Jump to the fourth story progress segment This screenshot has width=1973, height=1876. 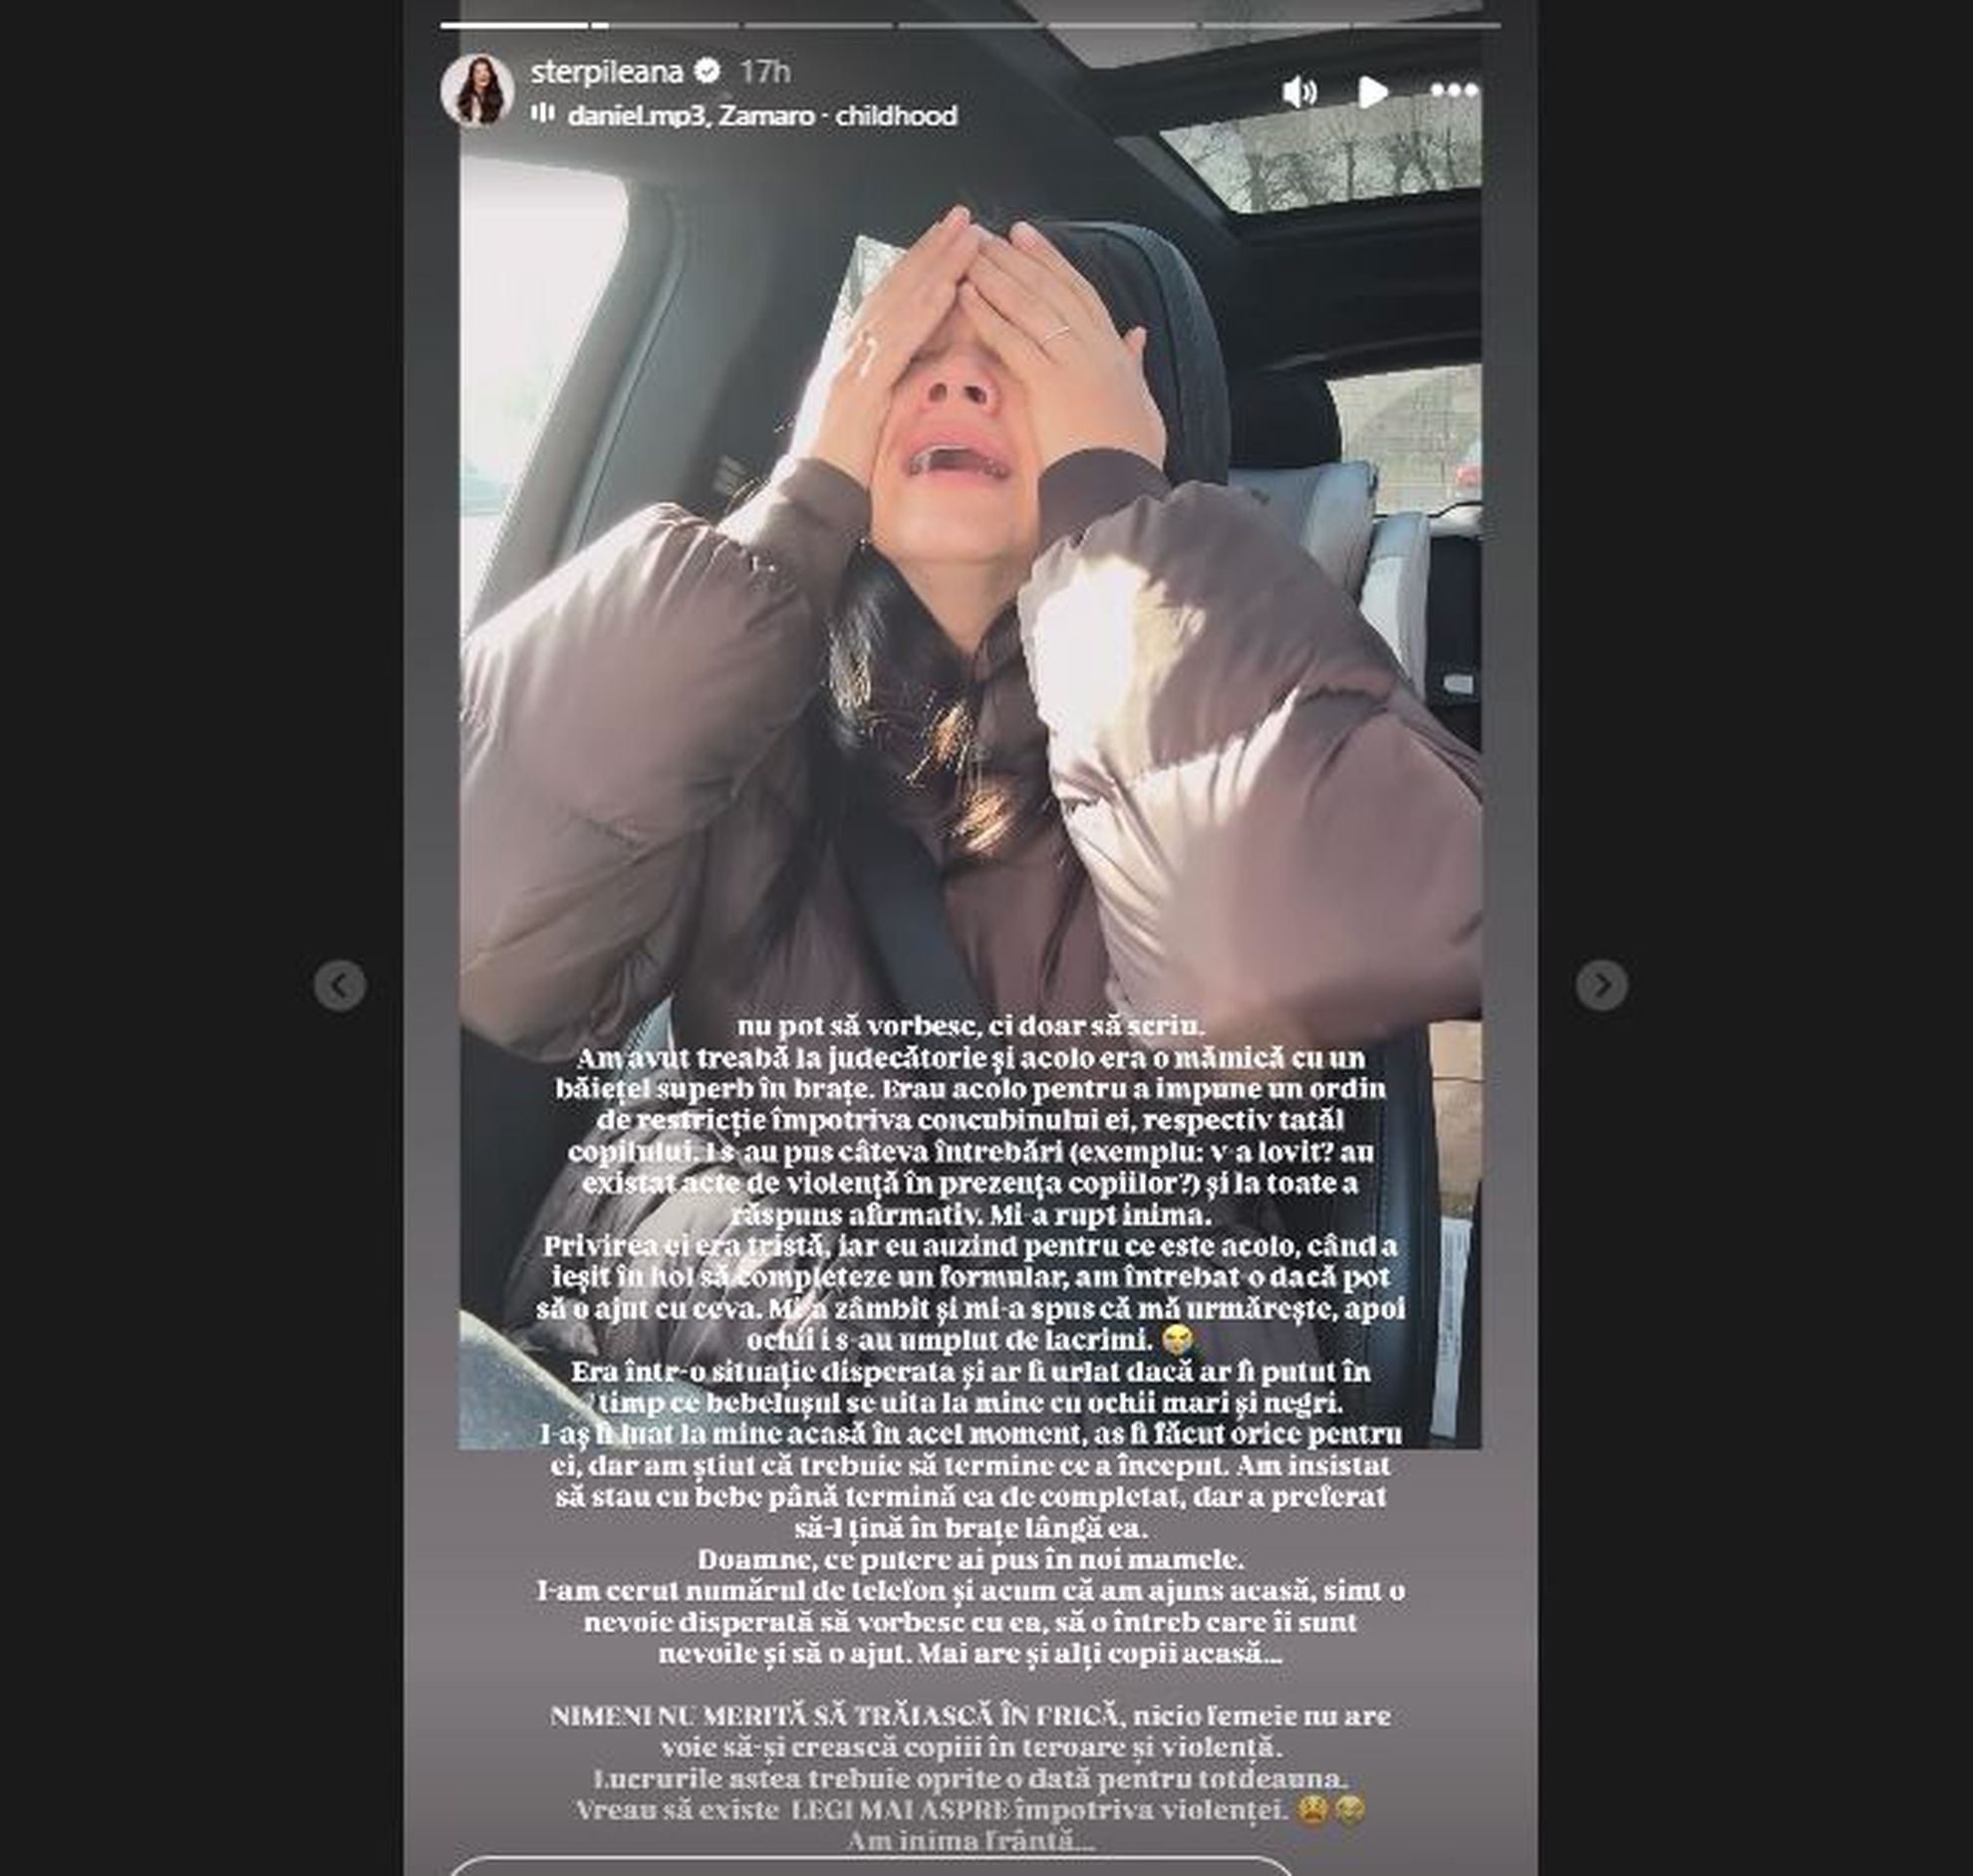[970, 25]
